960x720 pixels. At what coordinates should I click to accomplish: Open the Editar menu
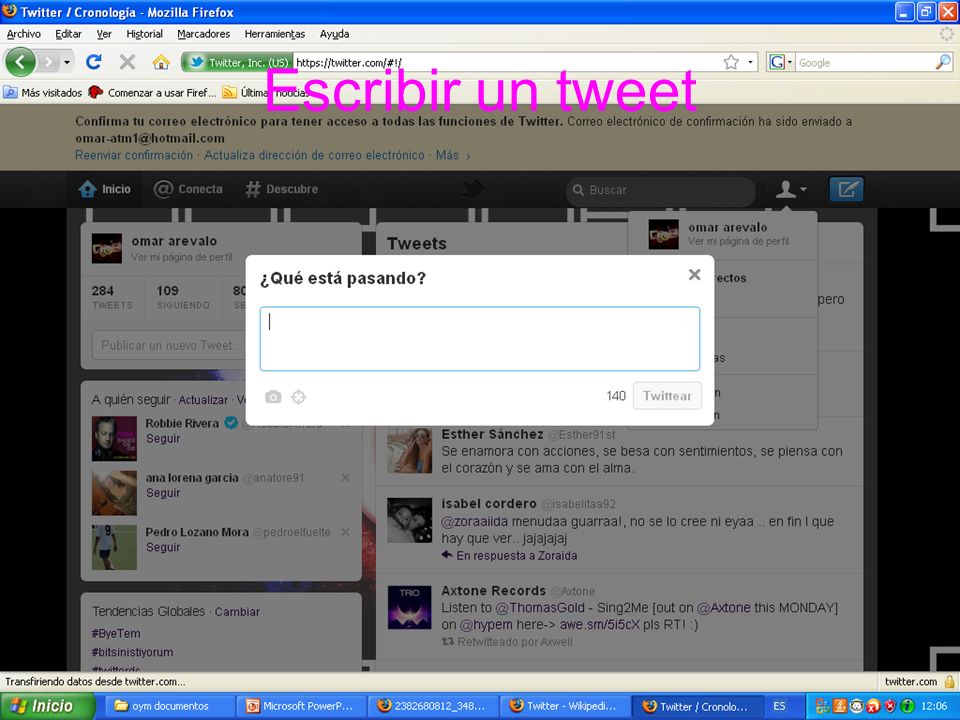[69, 34]
